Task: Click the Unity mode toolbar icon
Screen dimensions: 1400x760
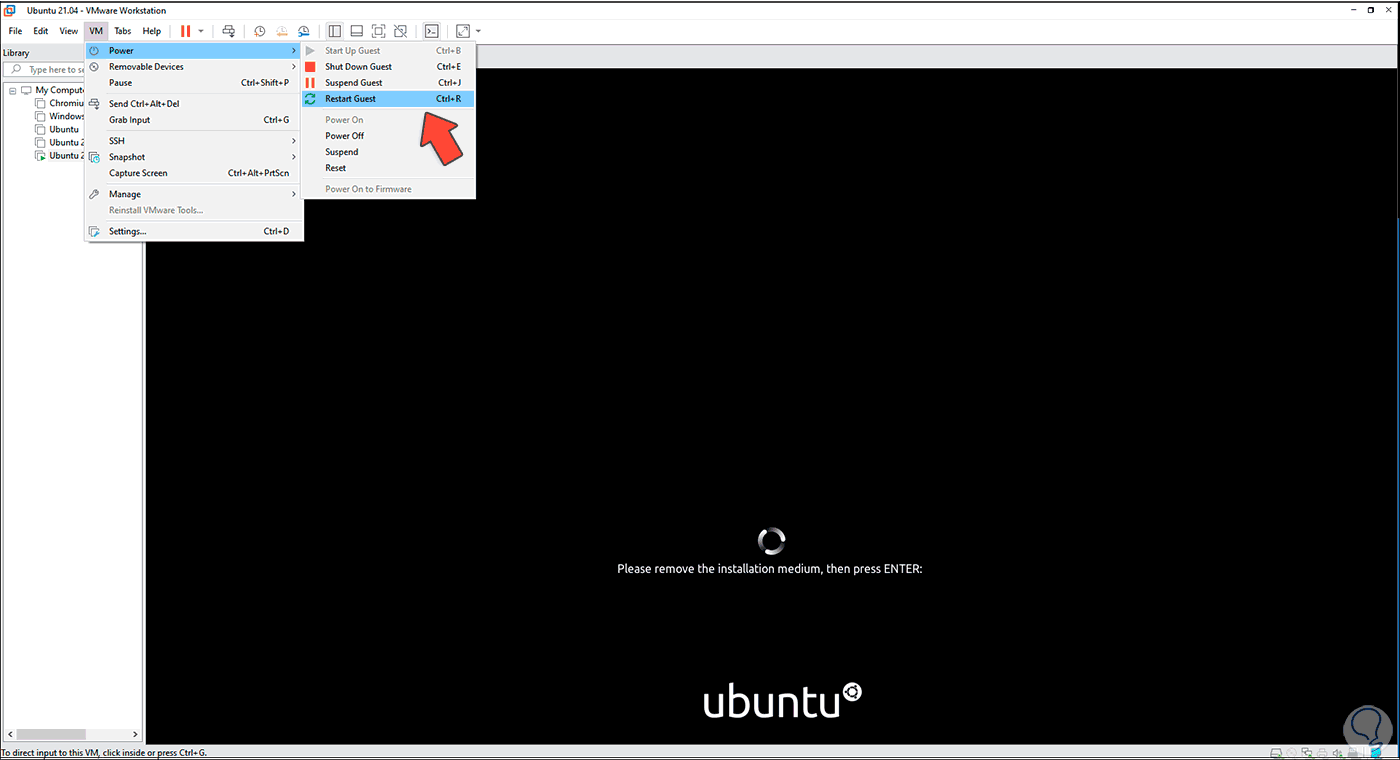Action: (x=401, y=31)
